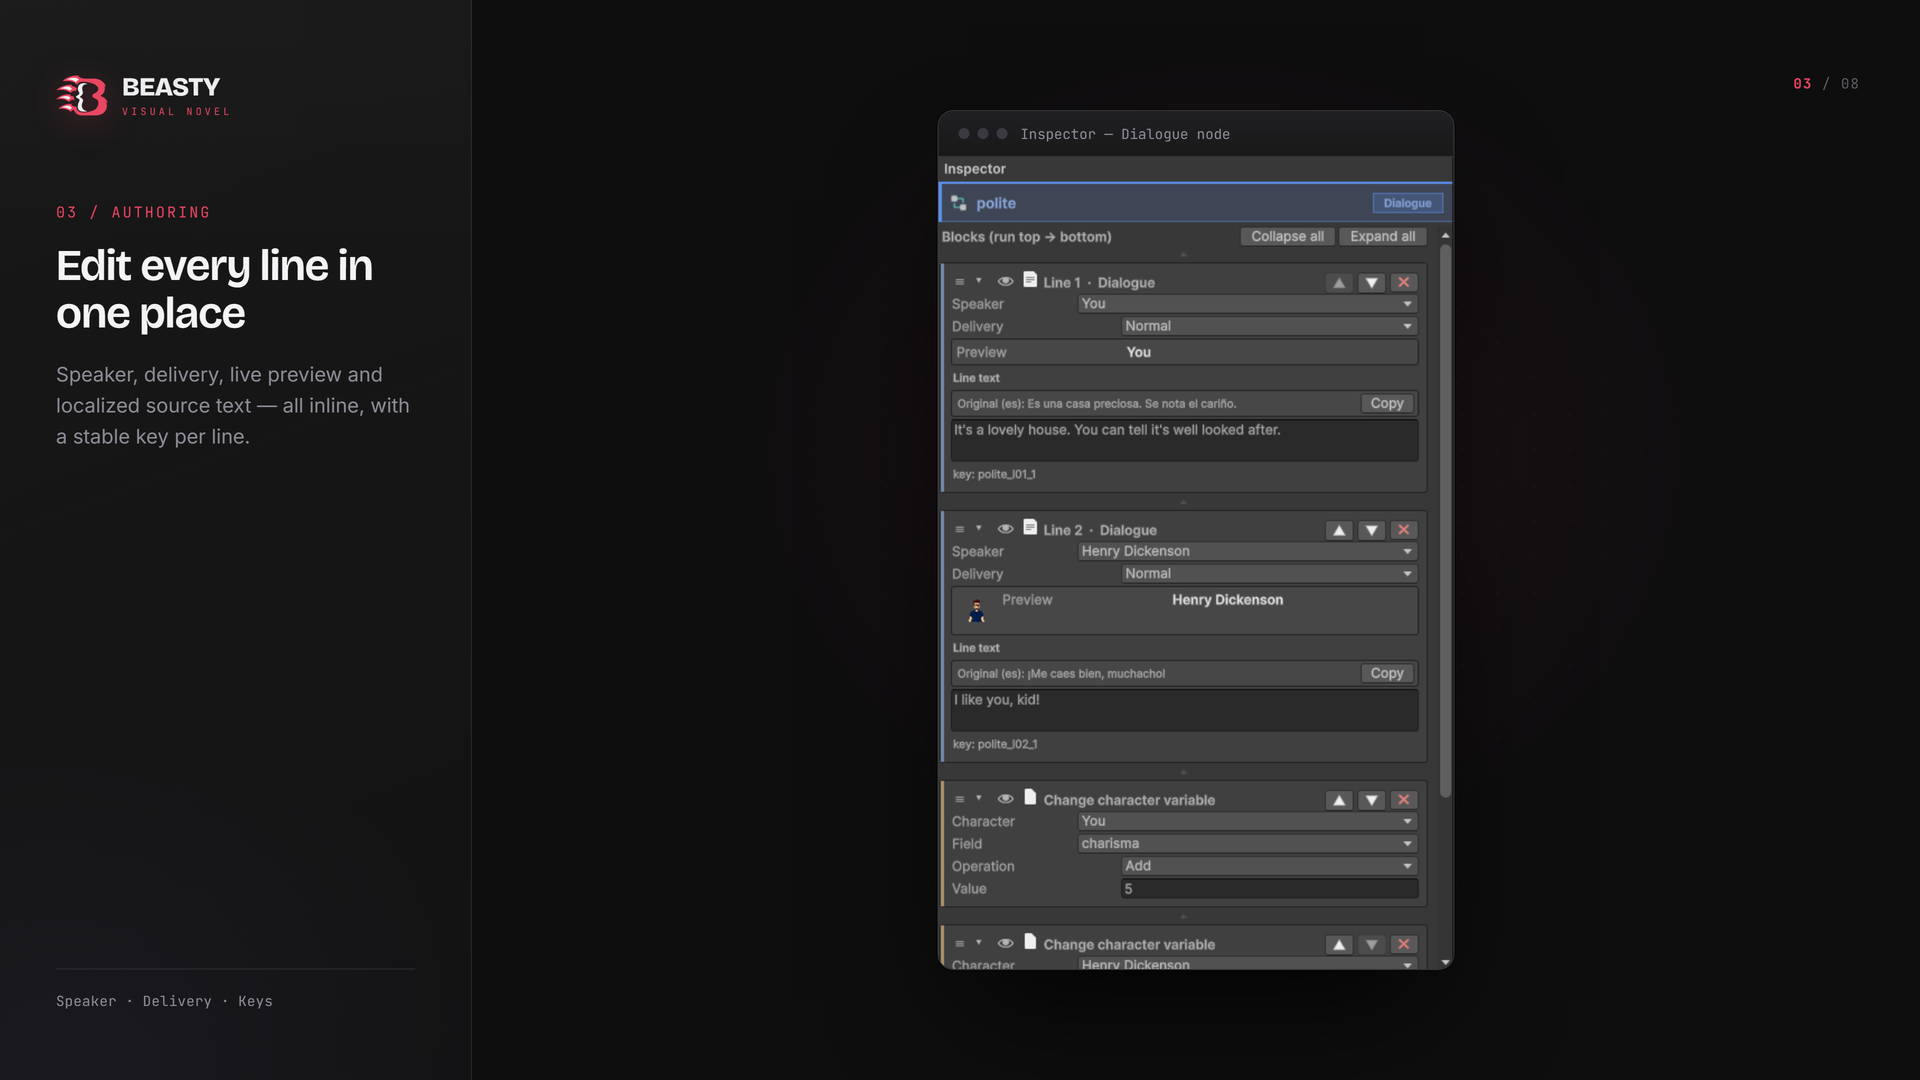The image size is (1920, 1080).
Task: Collapse the Line 2 block with its triangle
Action: (979, 529)
